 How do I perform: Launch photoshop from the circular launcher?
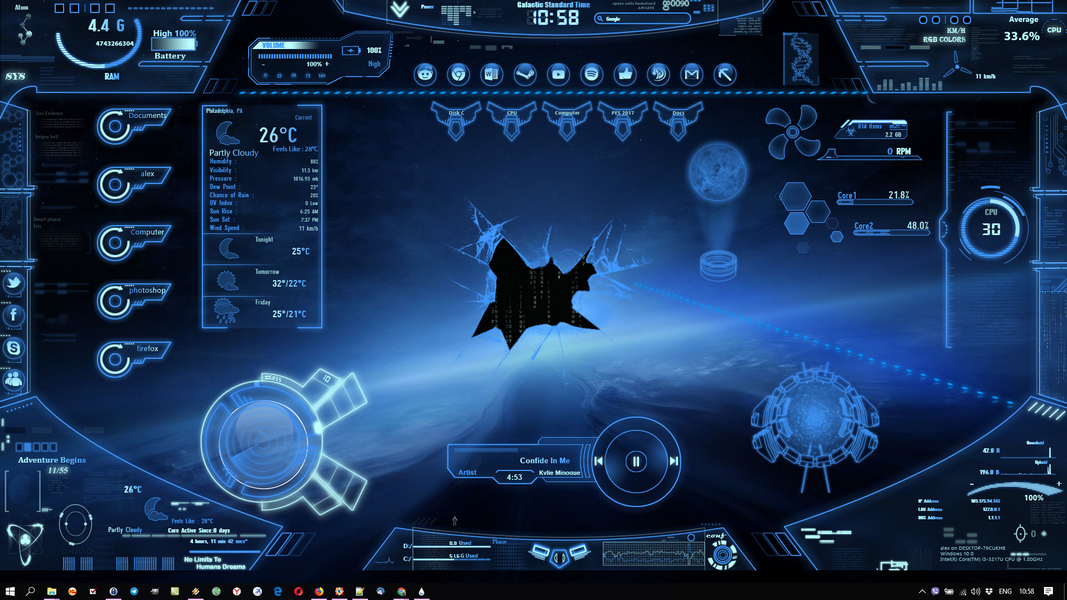point(133,300)
